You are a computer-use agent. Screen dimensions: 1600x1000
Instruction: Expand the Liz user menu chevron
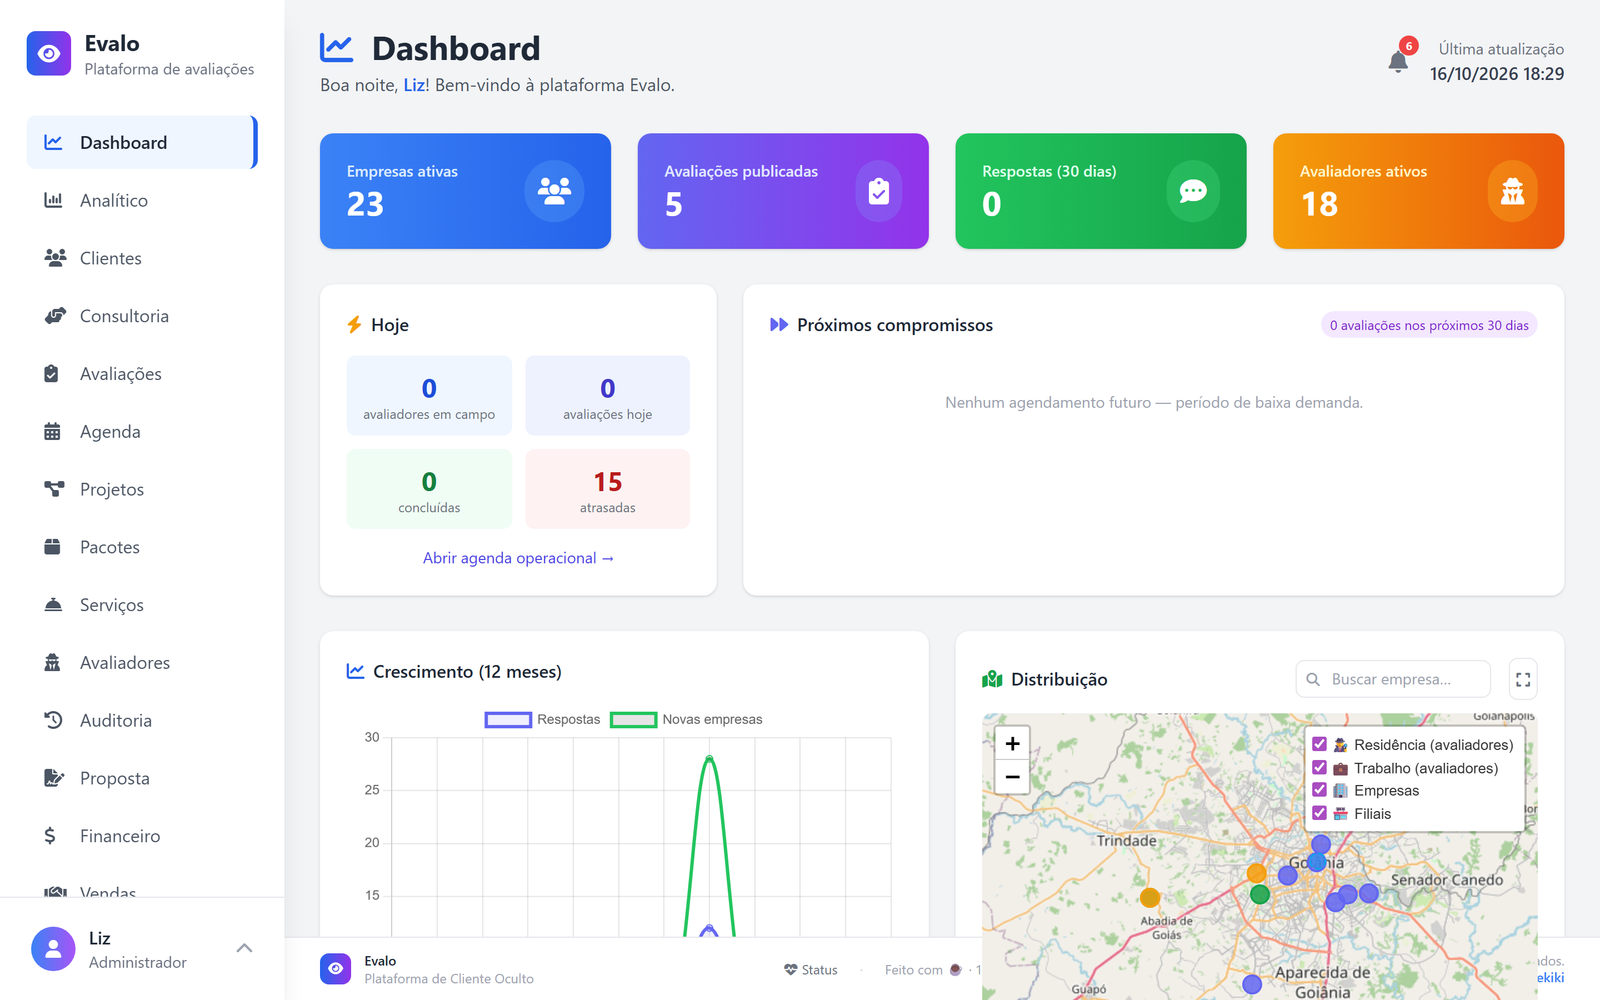pos(244,948)
